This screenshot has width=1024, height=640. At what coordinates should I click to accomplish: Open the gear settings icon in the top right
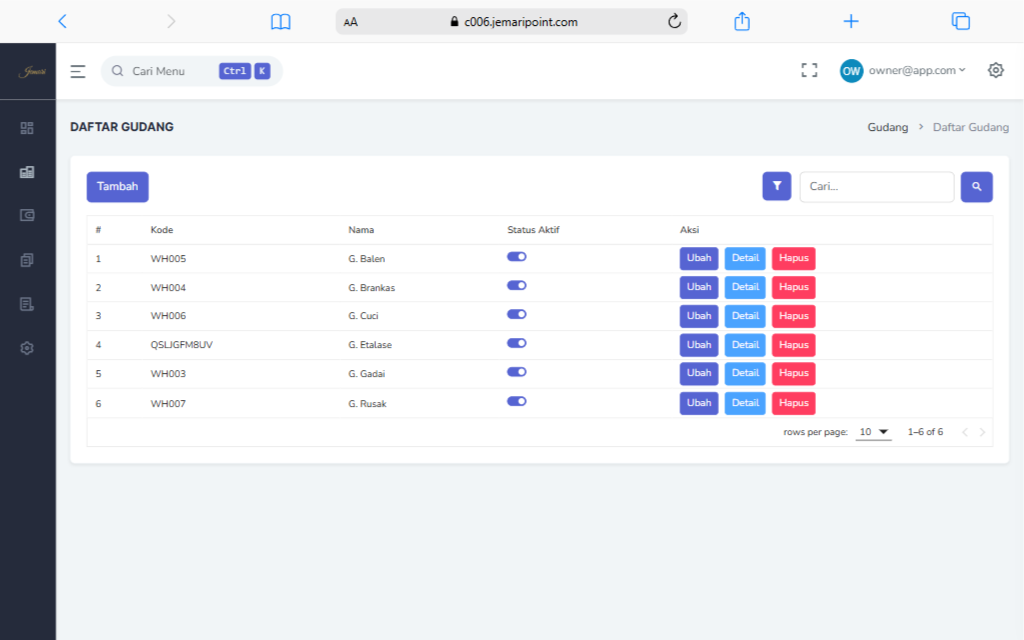[x=995, y=70]
